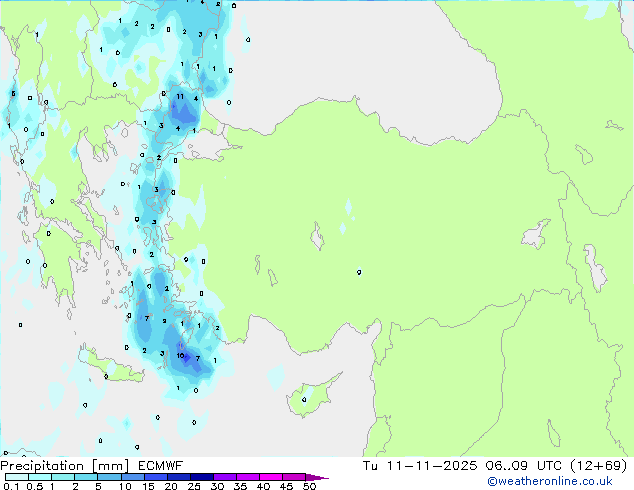
Task: Click the legend scale label '0.1'
Action: (11, 486)
